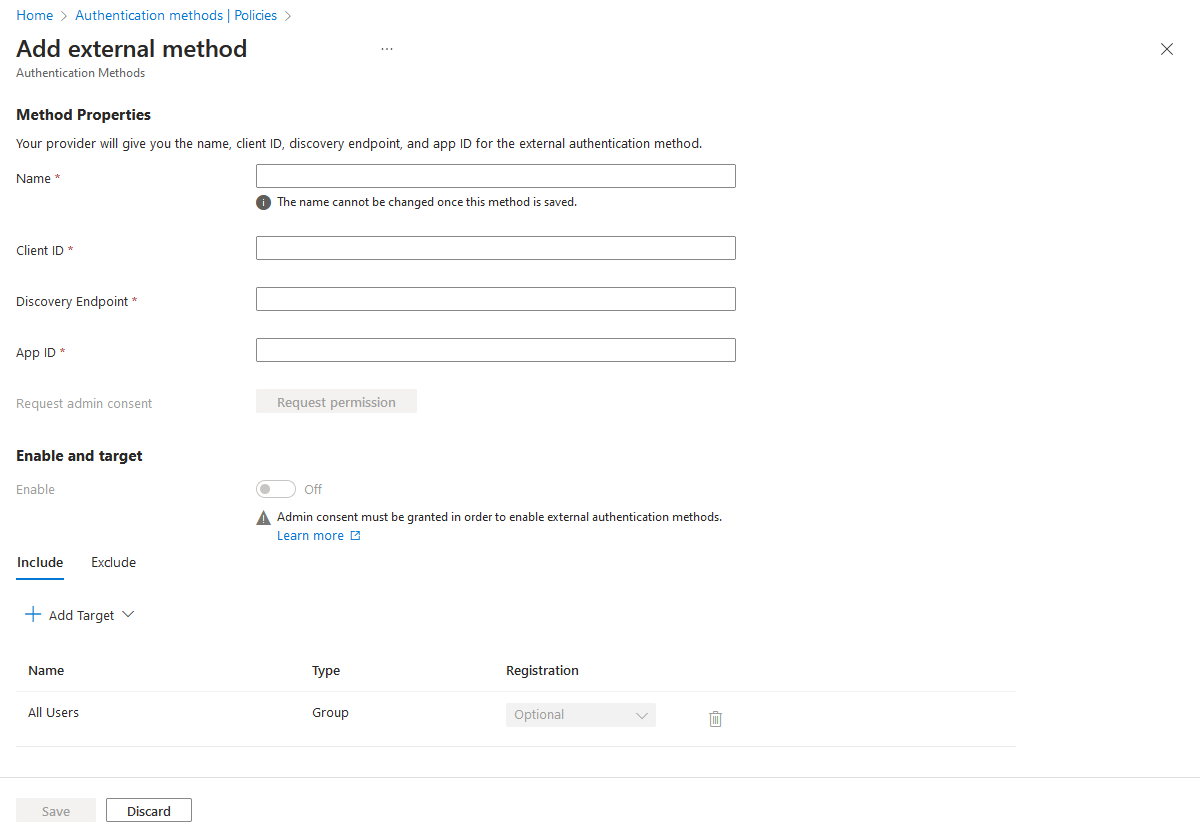Click into the Discovery Endpoint field

point(495,299)
